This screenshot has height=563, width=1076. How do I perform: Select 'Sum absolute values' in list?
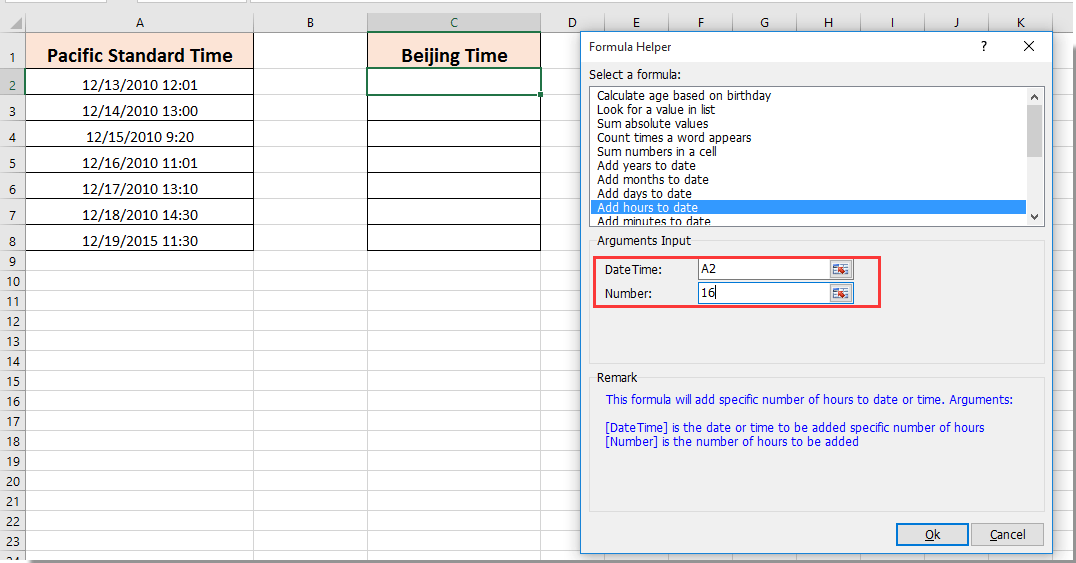click(652, 124)
